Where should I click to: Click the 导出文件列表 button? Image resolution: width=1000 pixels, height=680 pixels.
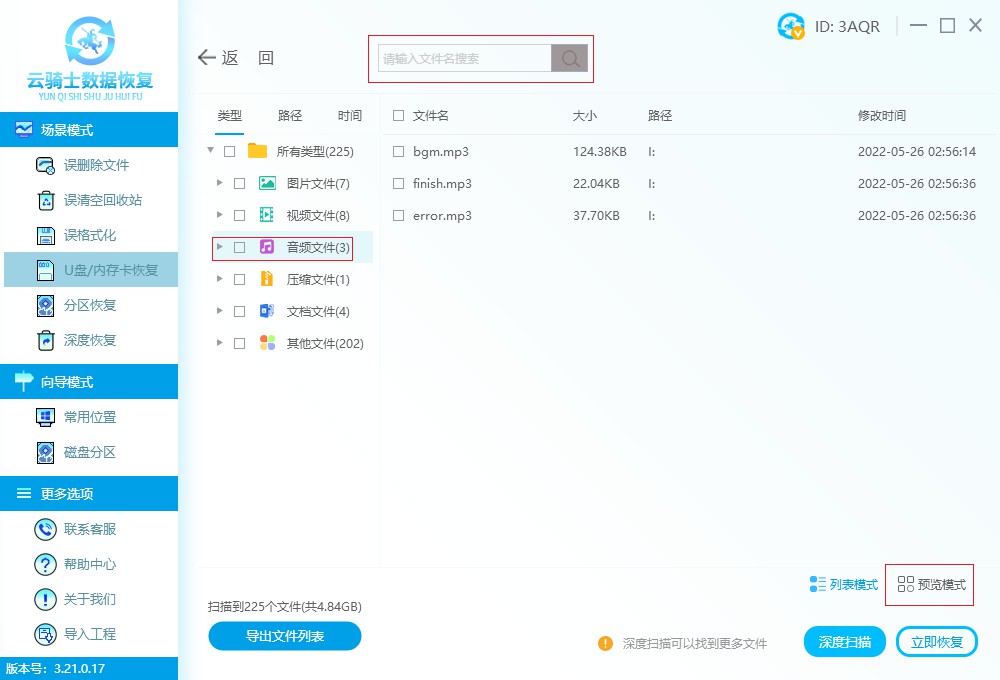pyautogui.click(x=284, y=636)
